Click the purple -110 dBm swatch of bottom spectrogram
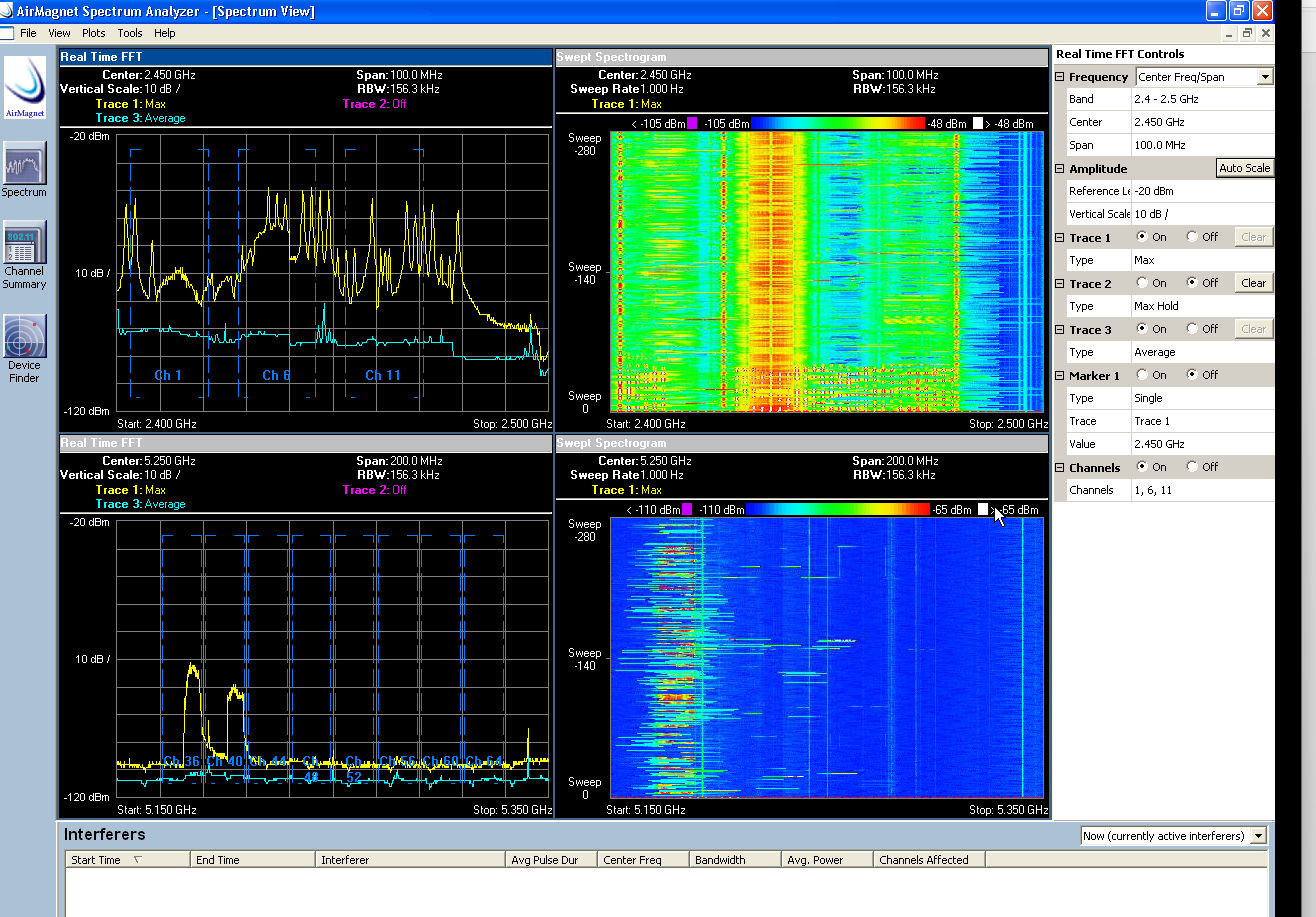The height and width of the screenshot is (917, 1316). pos(687,509)
